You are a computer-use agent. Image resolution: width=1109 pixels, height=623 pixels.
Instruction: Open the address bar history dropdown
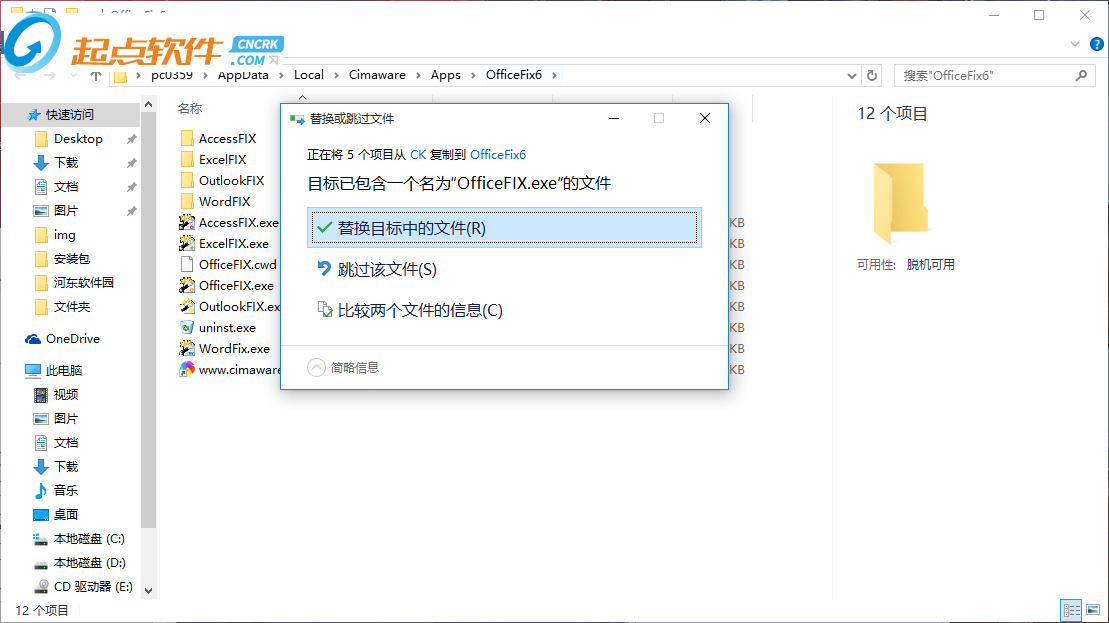tap(852, 75)
